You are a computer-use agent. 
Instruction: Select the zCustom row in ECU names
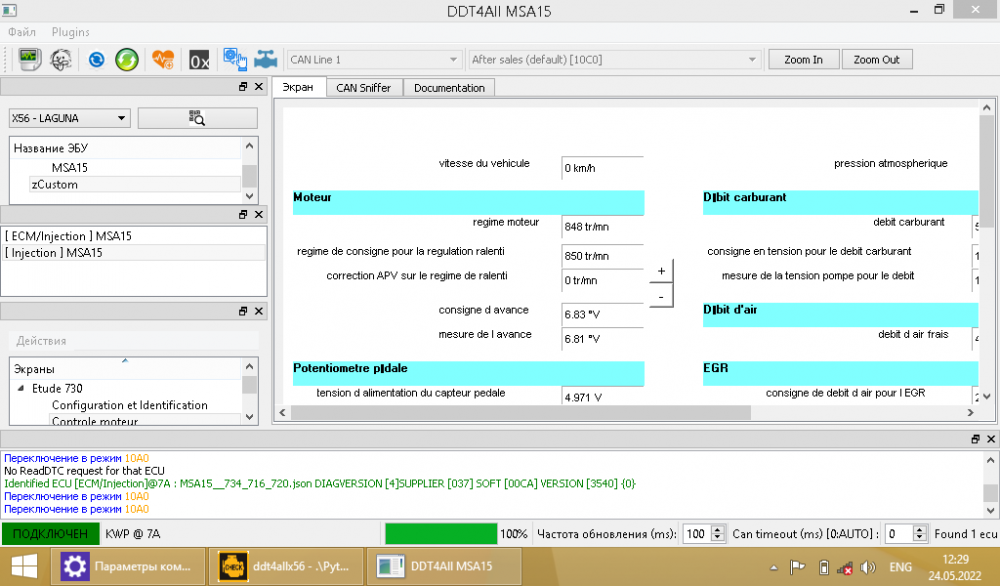click(134, 184)
